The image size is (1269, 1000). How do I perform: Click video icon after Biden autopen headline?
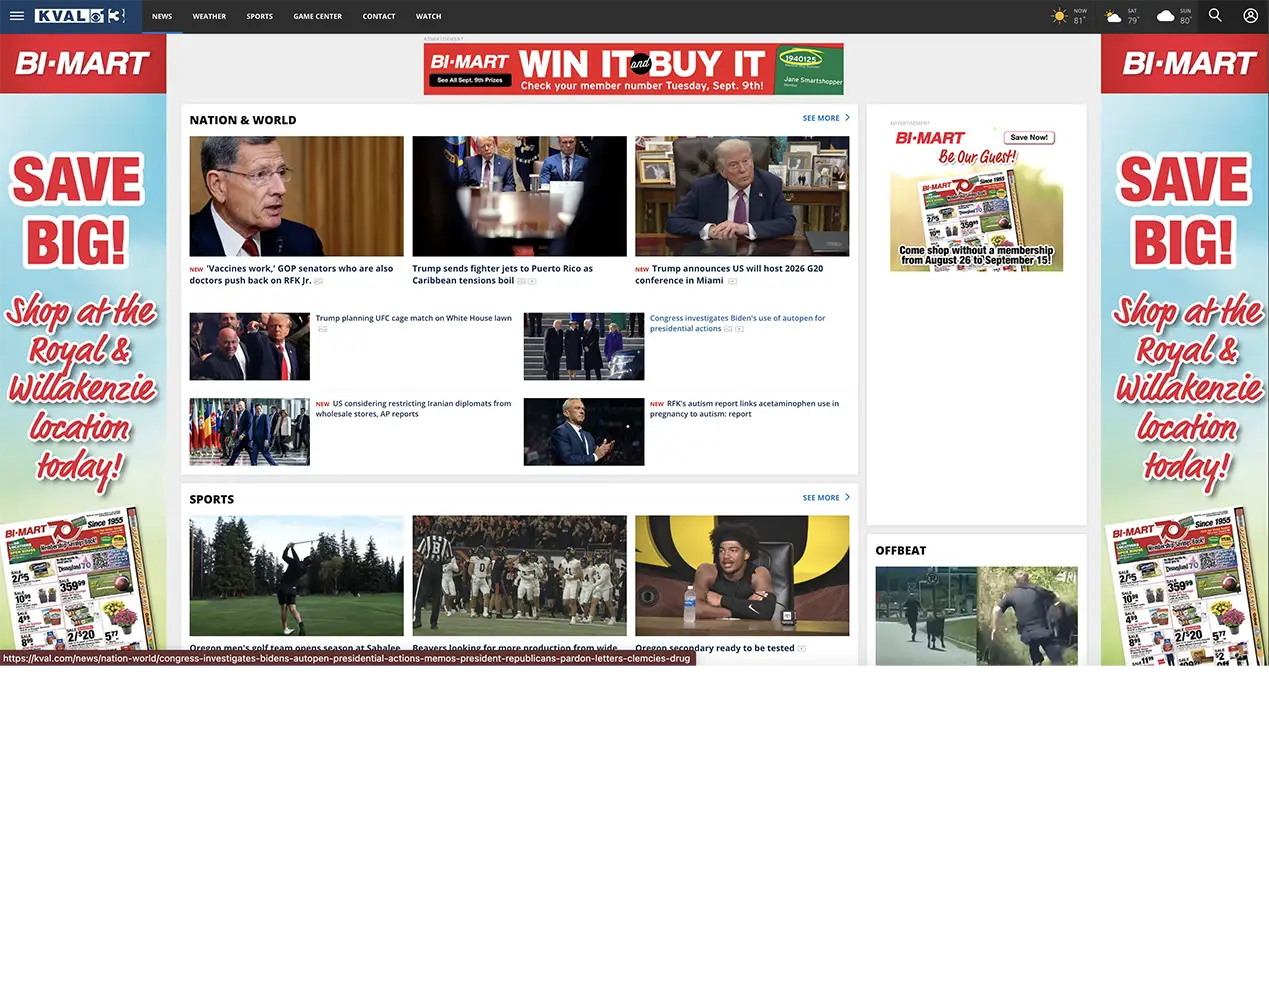pyautogui.click(x=739, y=329)
